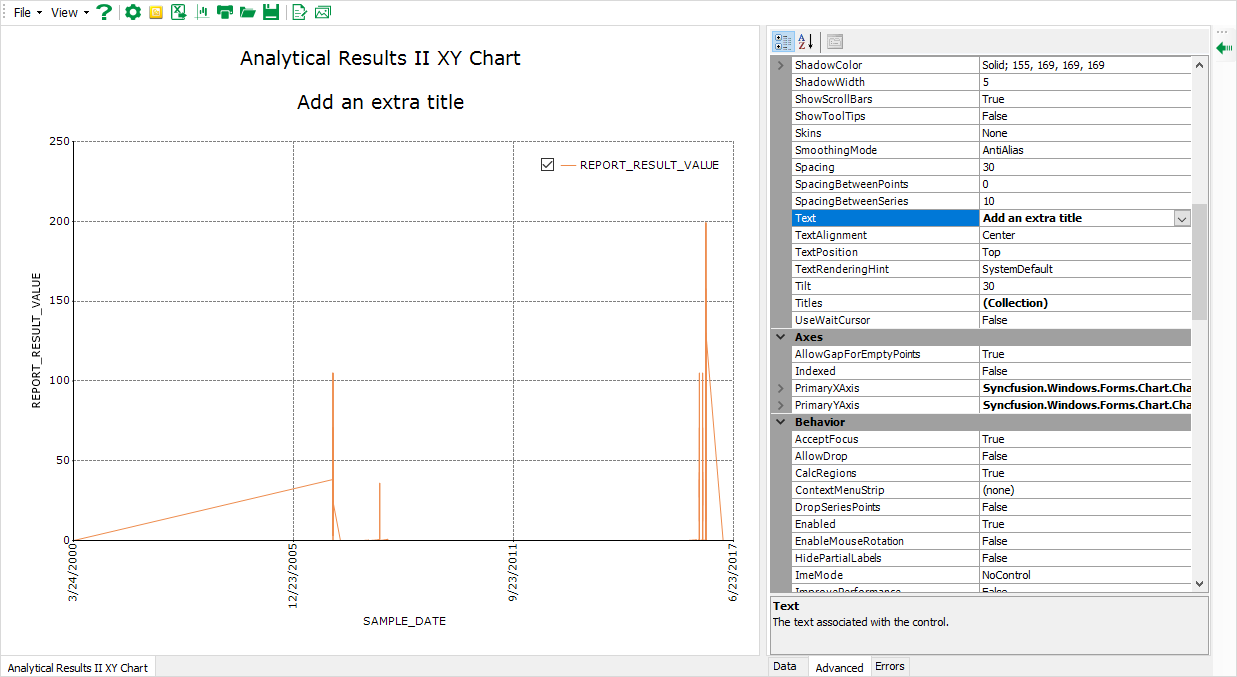The width and height of the screenshot is (1237, 677).
Task: Select the Analytical Results II XY Chart tab
Action: pyautogui.click(x=78, y=667)
